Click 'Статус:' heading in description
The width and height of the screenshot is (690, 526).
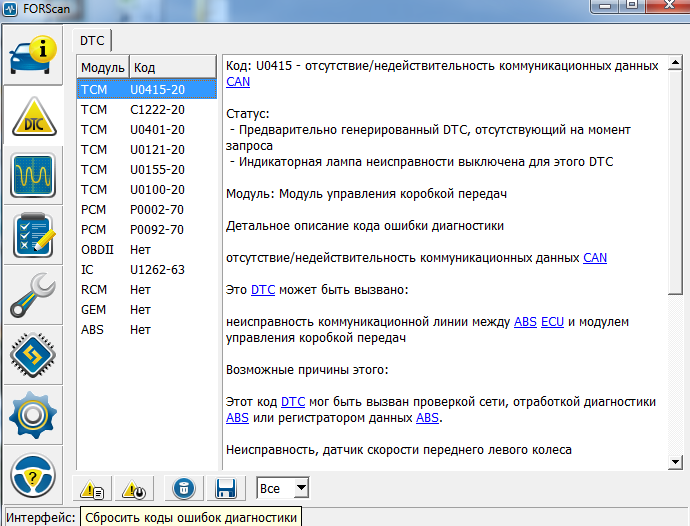pyautogui.click(x=248, y=114)
